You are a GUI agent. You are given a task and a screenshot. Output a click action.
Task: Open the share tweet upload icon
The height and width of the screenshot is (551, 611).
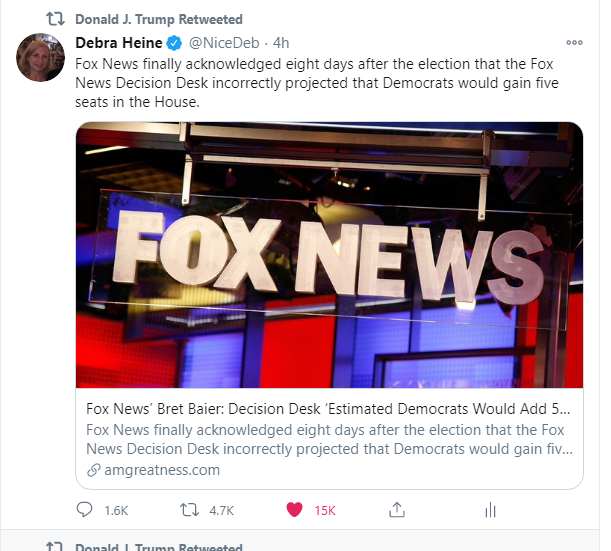coord(397,510)
